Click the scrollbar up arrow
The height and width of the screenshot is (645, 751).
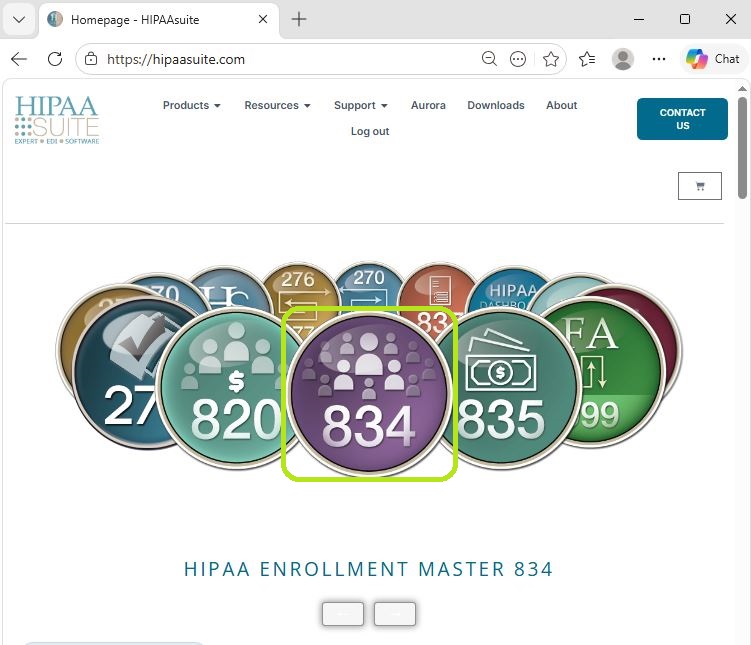point(742,88)
